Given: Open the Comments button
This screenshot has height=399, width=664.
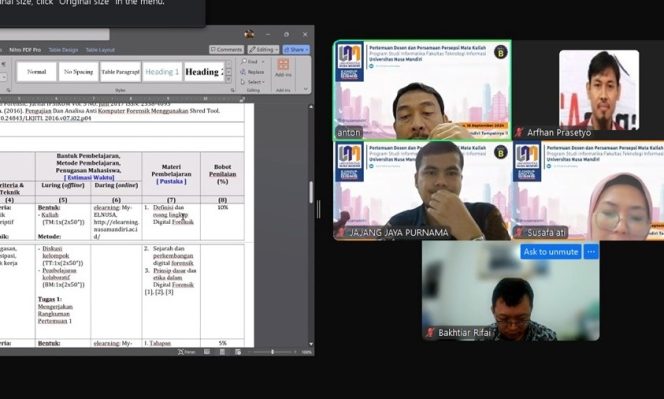Looking at the screenshot, I should (x=227, y=50).
